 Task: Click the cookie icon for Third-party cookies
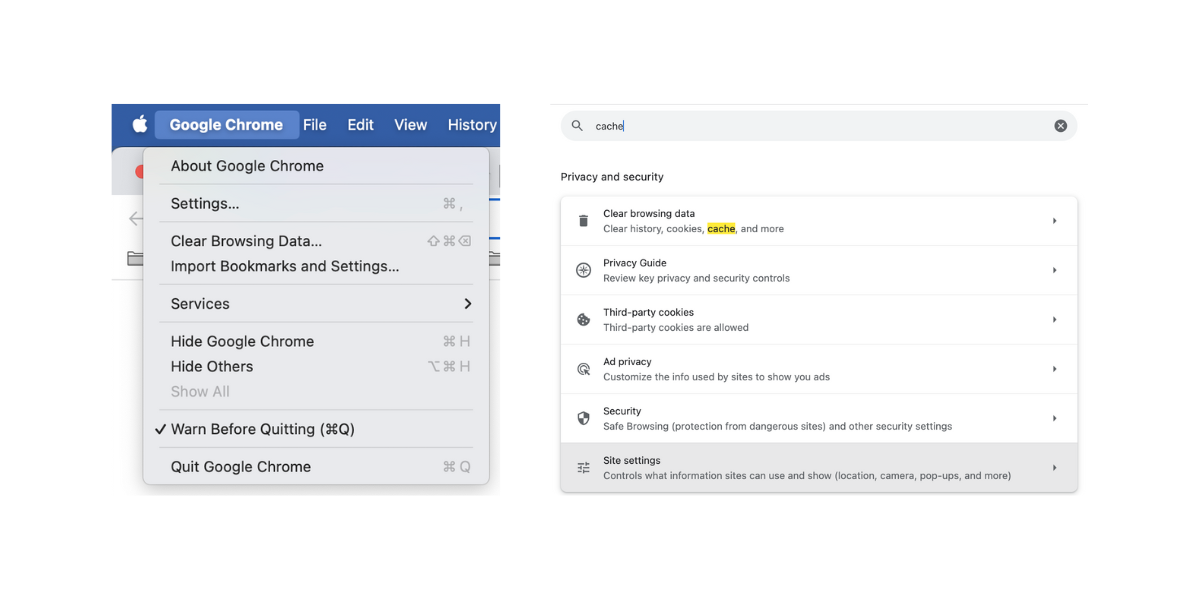[x=584, y=320]
